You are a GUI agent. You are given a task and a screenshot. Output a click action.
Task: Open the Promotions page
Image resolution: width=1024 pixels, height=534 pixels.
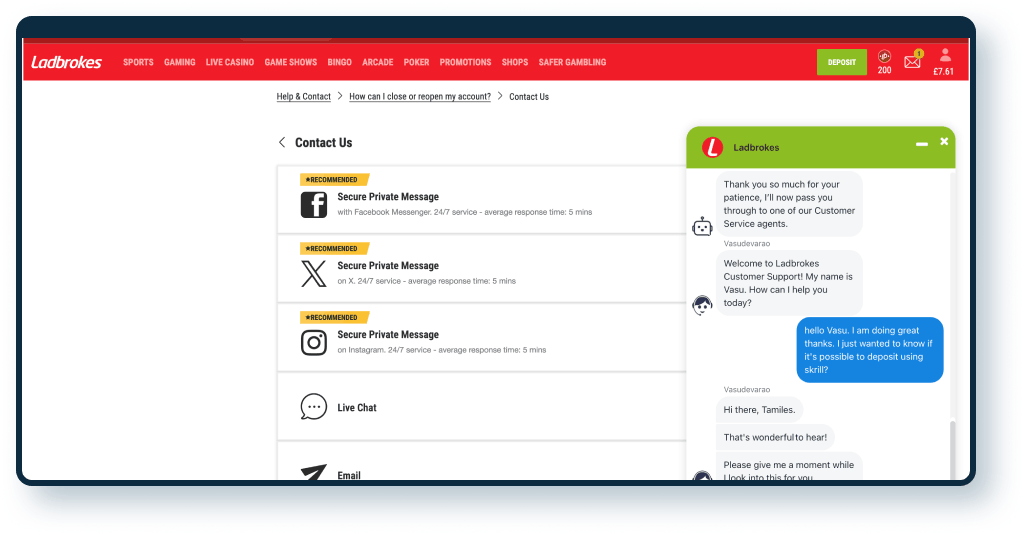click(465, 62)
